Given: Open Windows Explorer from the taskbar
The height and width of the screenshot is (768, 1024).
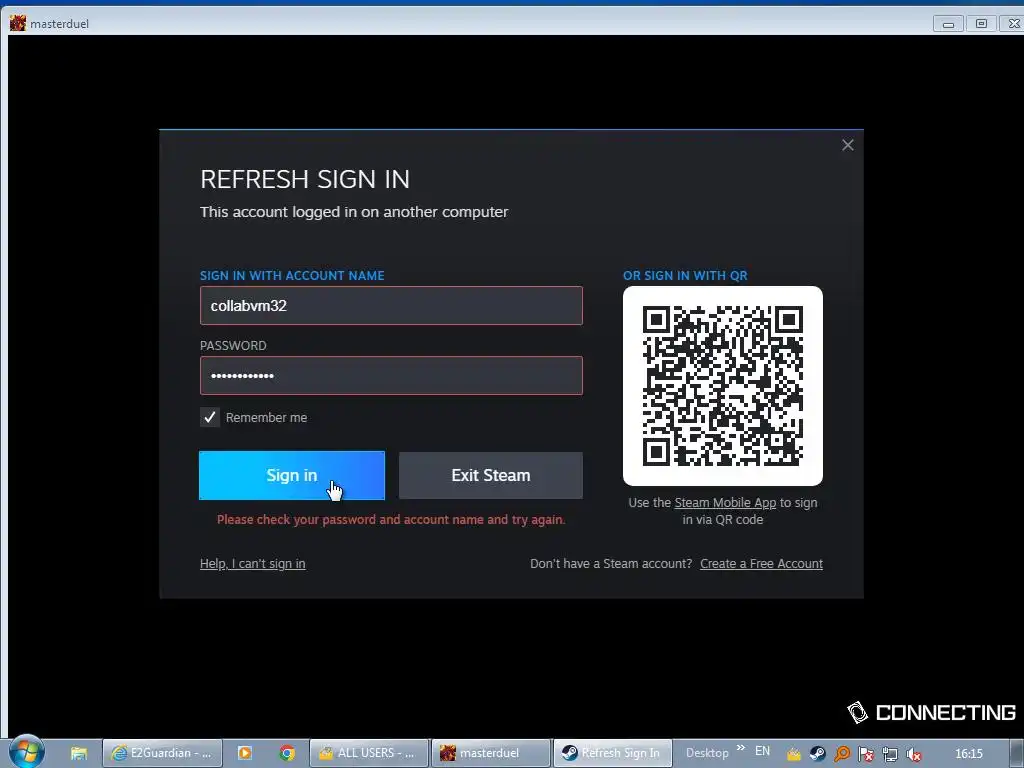Looking at the screenshot, I should 79,753.
